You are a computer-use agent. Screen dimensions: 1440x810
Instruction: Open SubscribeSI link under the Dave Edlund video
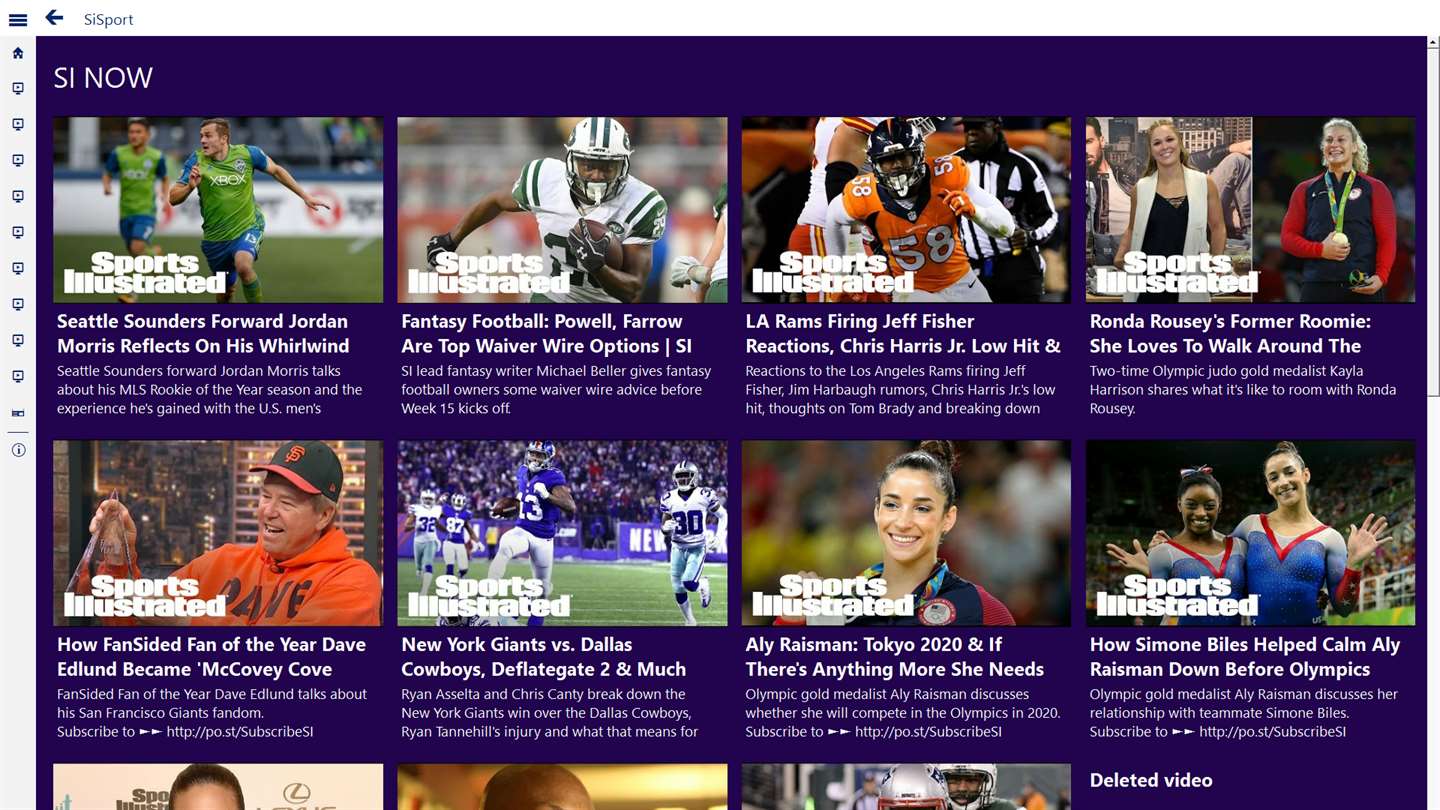(x=240, y=732)
